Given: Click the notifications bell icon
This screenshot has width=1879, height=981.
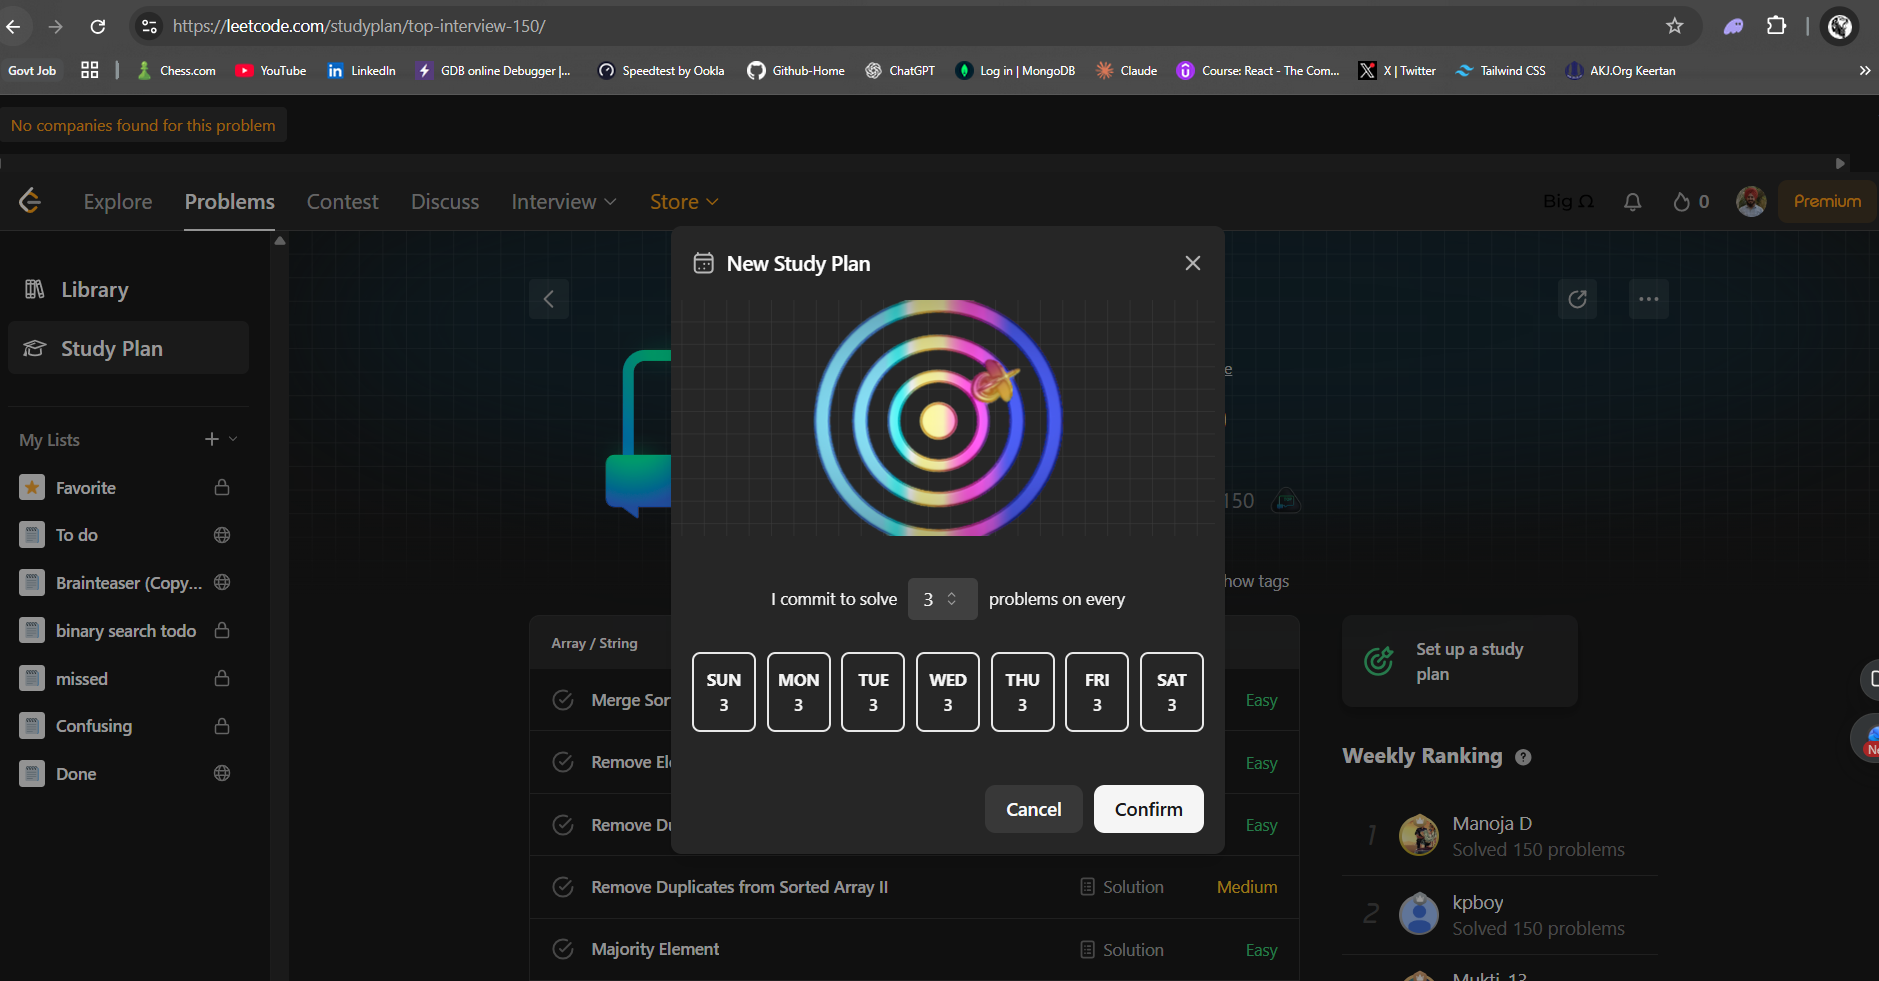Looking at the screenshot, I should click(1632, 202).
